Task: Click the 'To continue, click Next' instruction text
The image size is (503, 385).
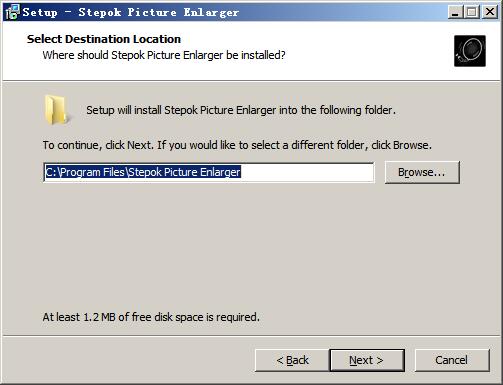Action: click(237, 145)
